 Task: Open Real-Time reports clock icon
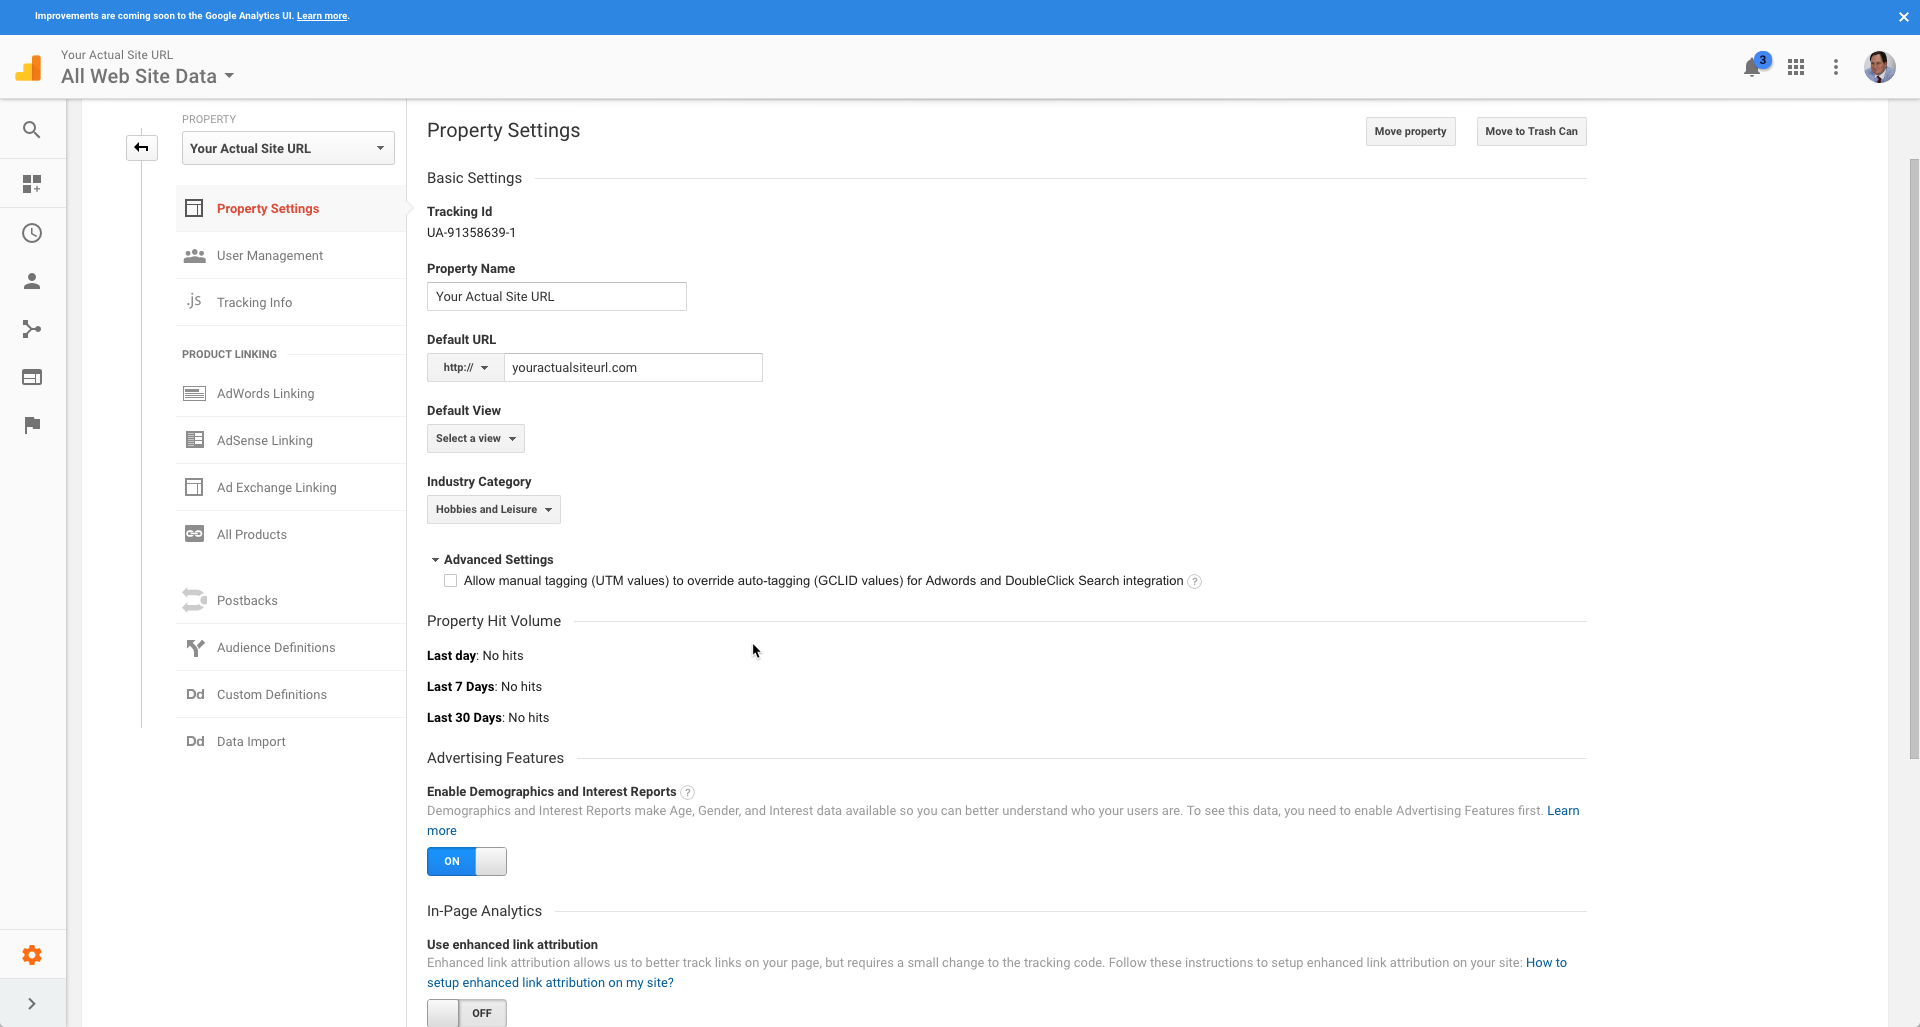tap(32, 233)
